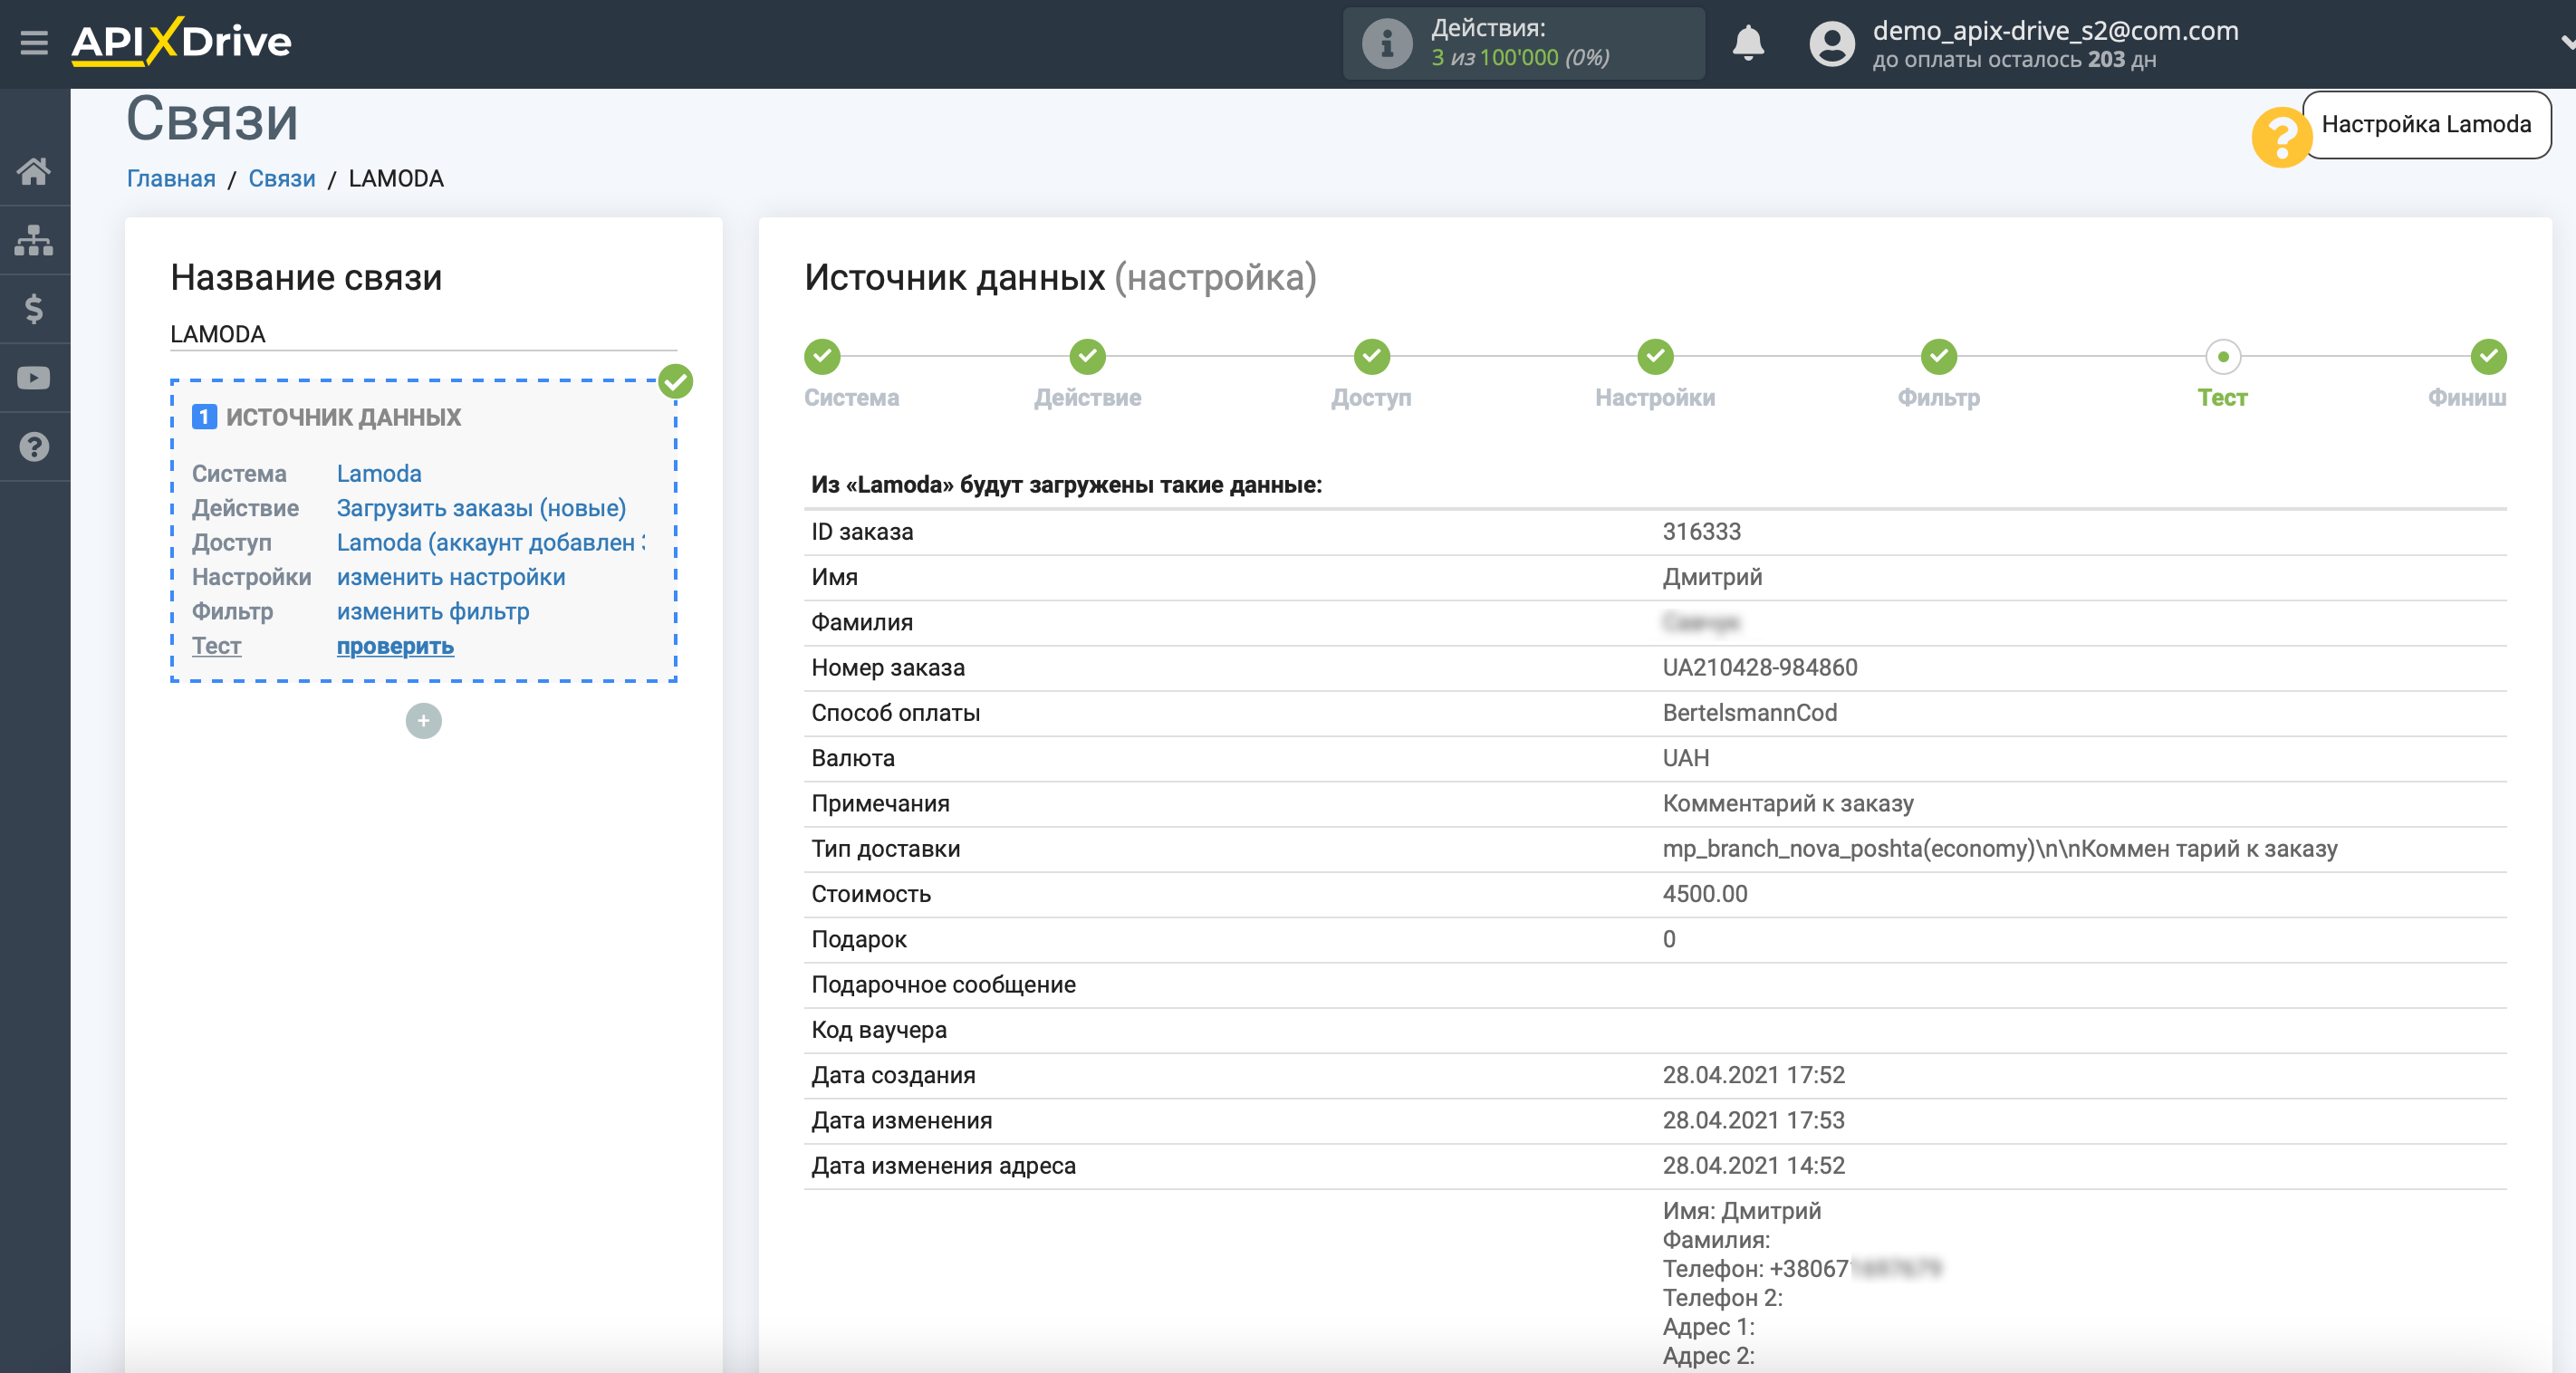2576x1373 pixels.
Task: Open the hamburger menu
Action: 34,42
